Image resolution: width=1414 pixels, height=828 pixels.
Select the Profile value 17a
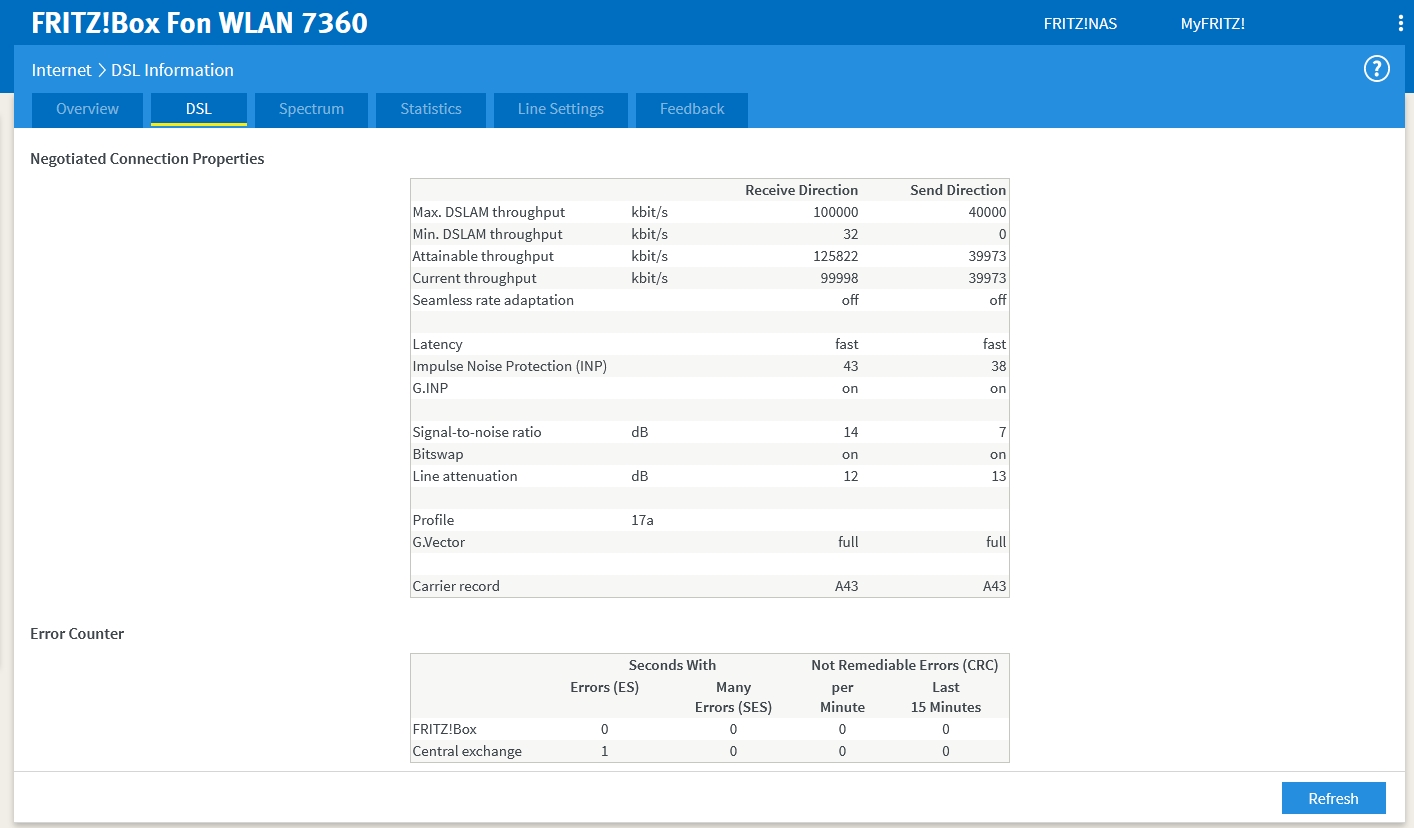pyautogui.click(x=642, y=520)
